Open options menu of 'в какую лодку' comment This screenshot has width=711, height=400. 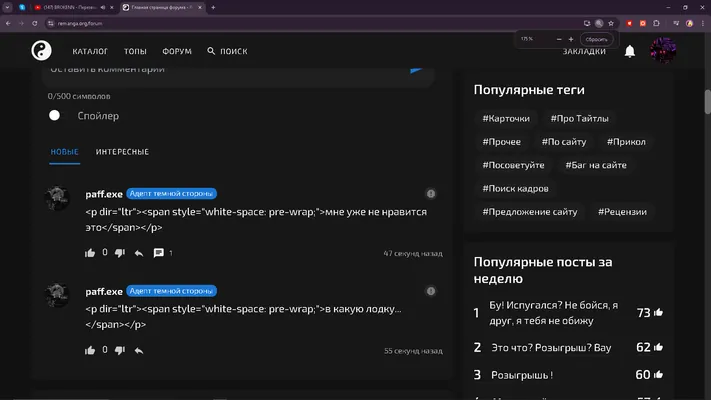[431, 291]
